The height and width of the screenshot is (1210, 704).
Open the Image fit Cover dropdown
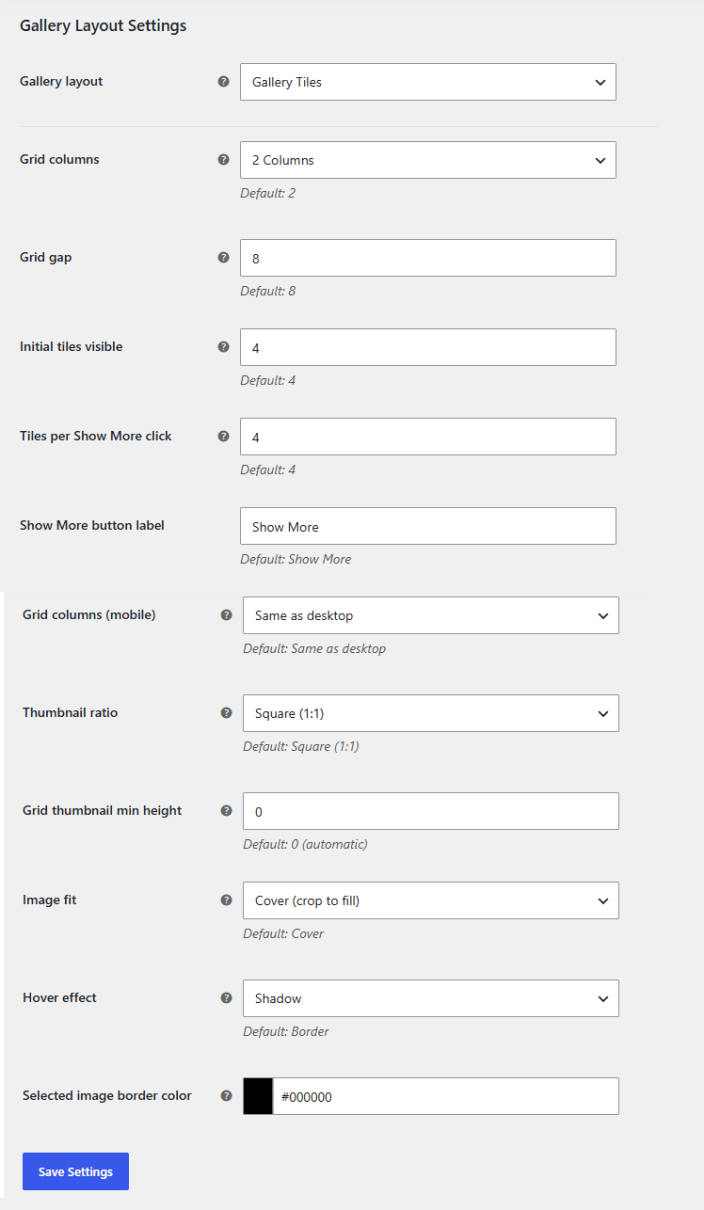[x=431, y=900]
